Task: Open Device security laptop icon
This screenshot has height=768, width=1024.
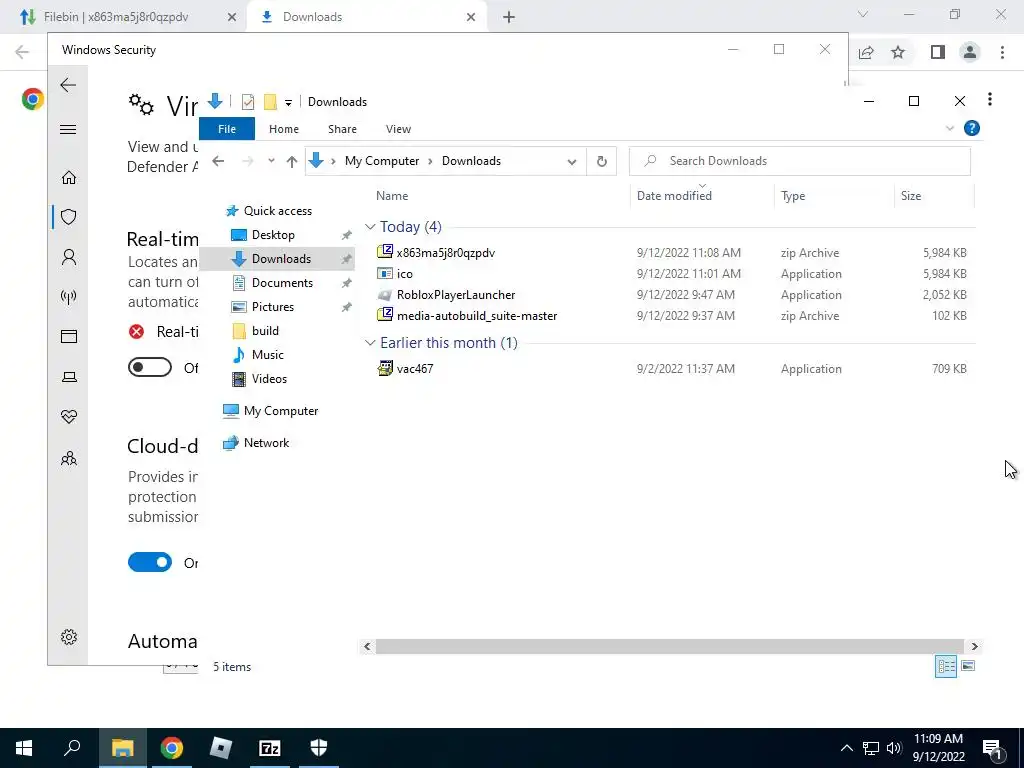Action: [69, 377]
